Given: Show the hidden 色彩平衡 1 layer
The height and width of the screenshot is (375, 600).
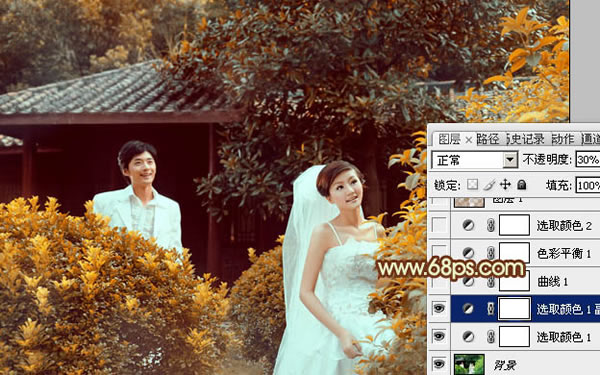Looking at the screenshot, I should 439,253.
